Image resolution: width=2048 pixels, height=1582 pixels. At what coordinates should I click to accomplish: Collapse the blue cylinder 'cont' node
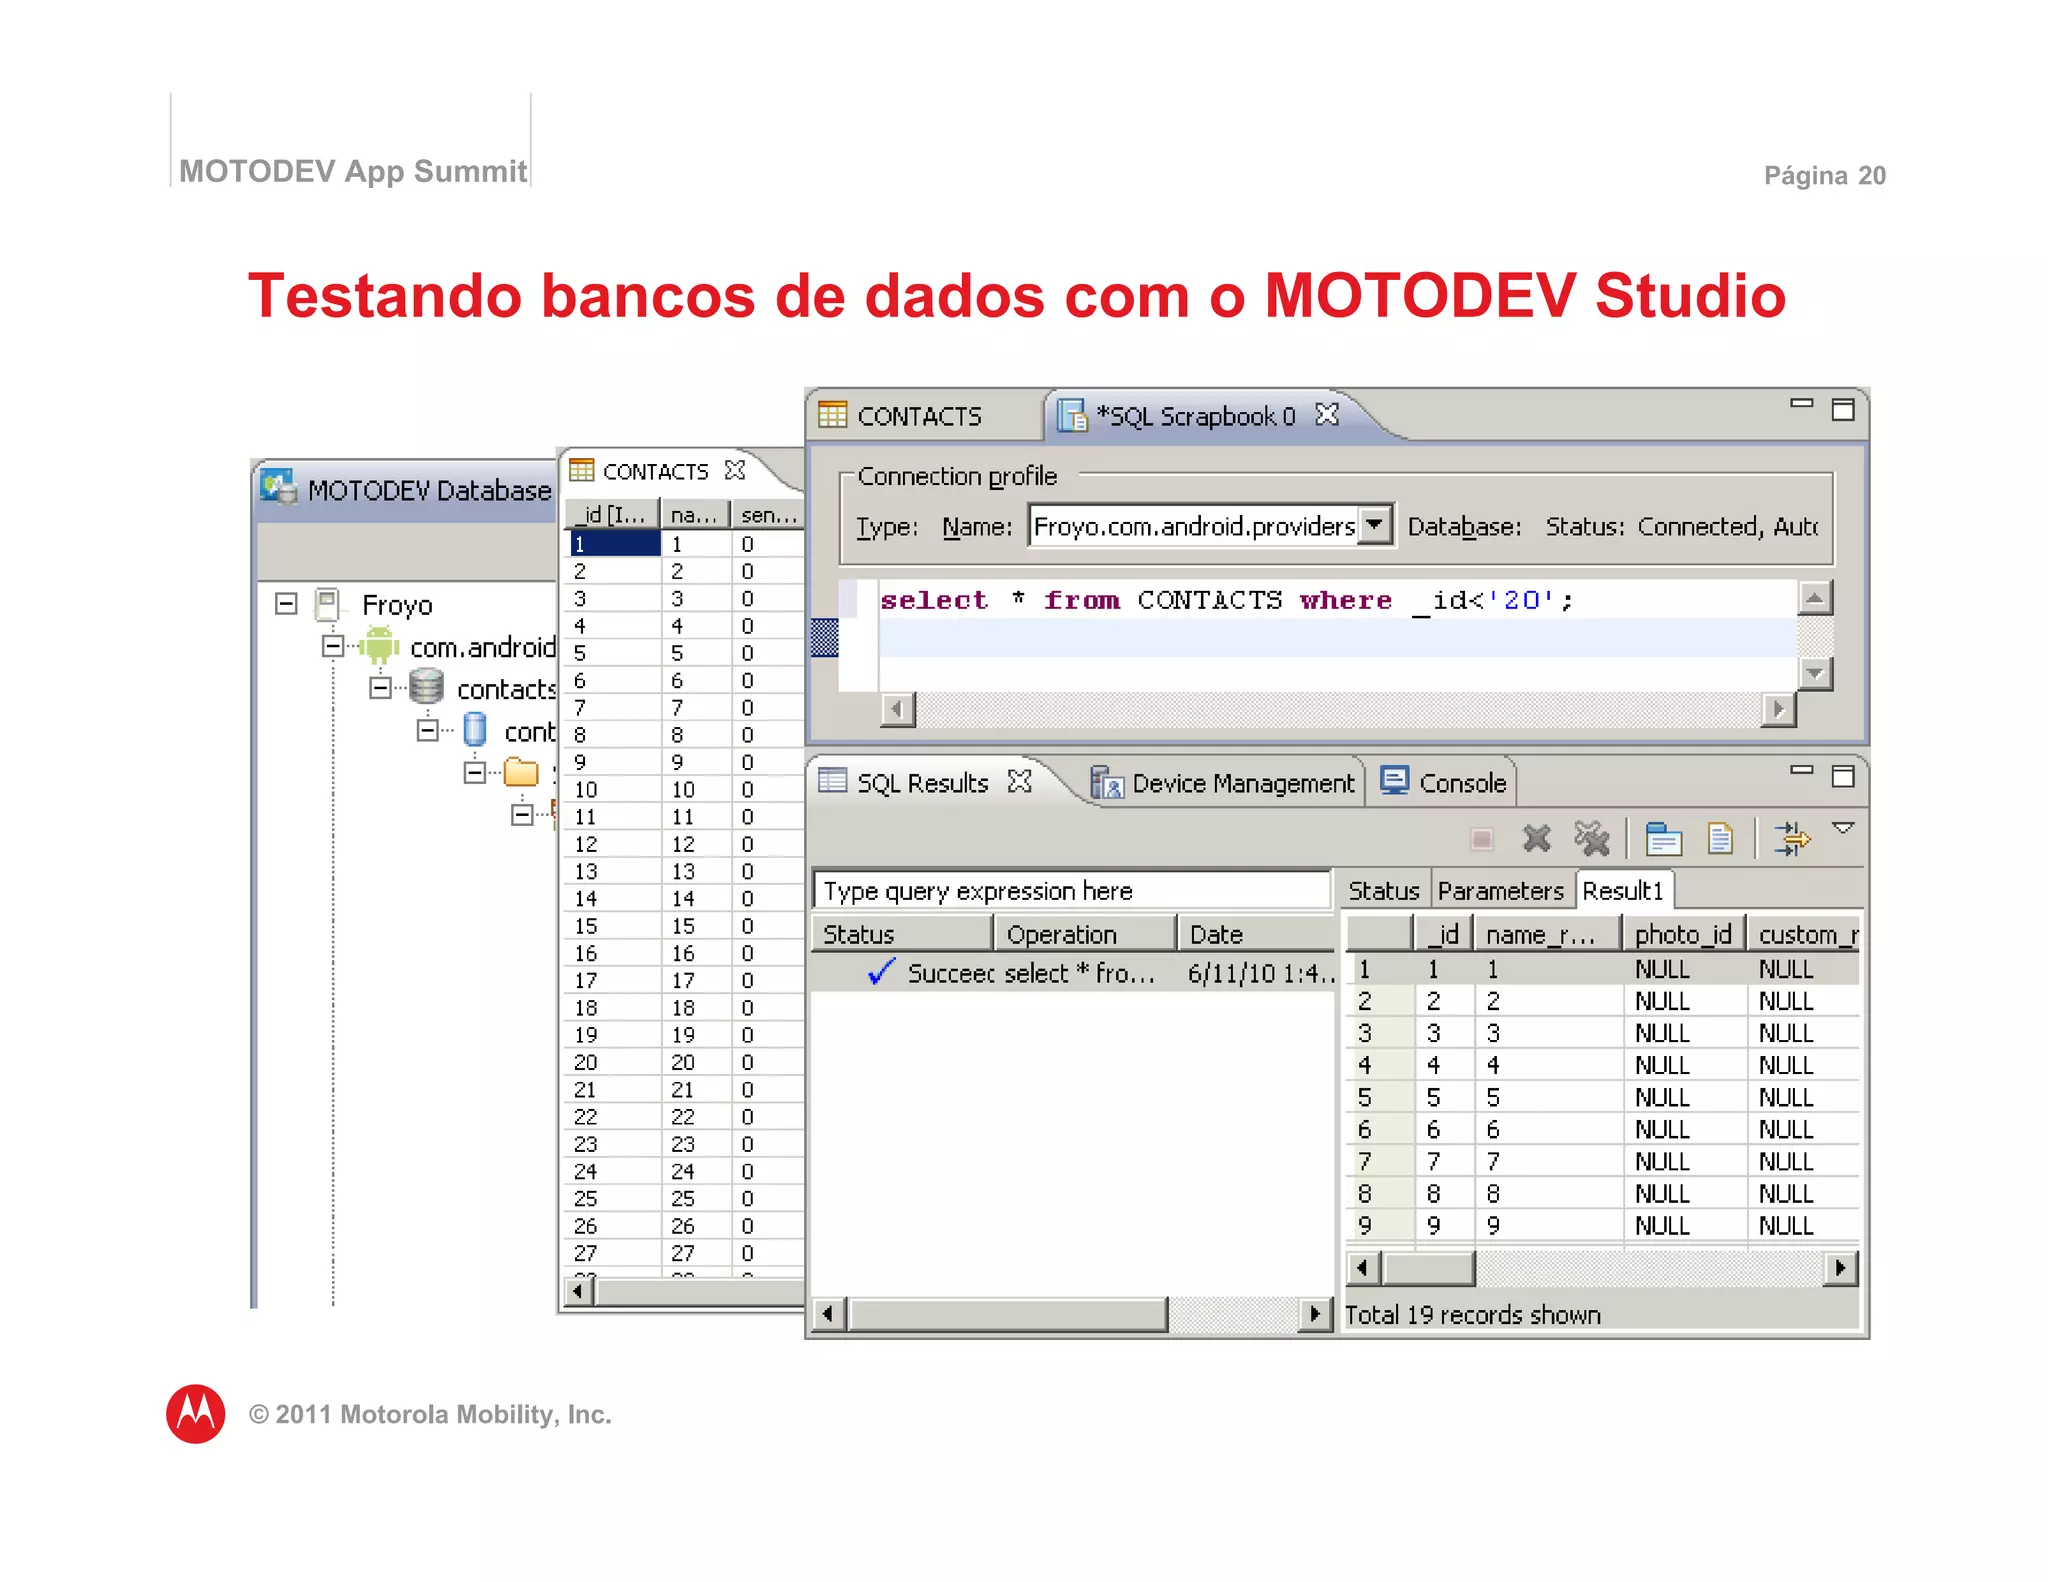click(428, 730)
